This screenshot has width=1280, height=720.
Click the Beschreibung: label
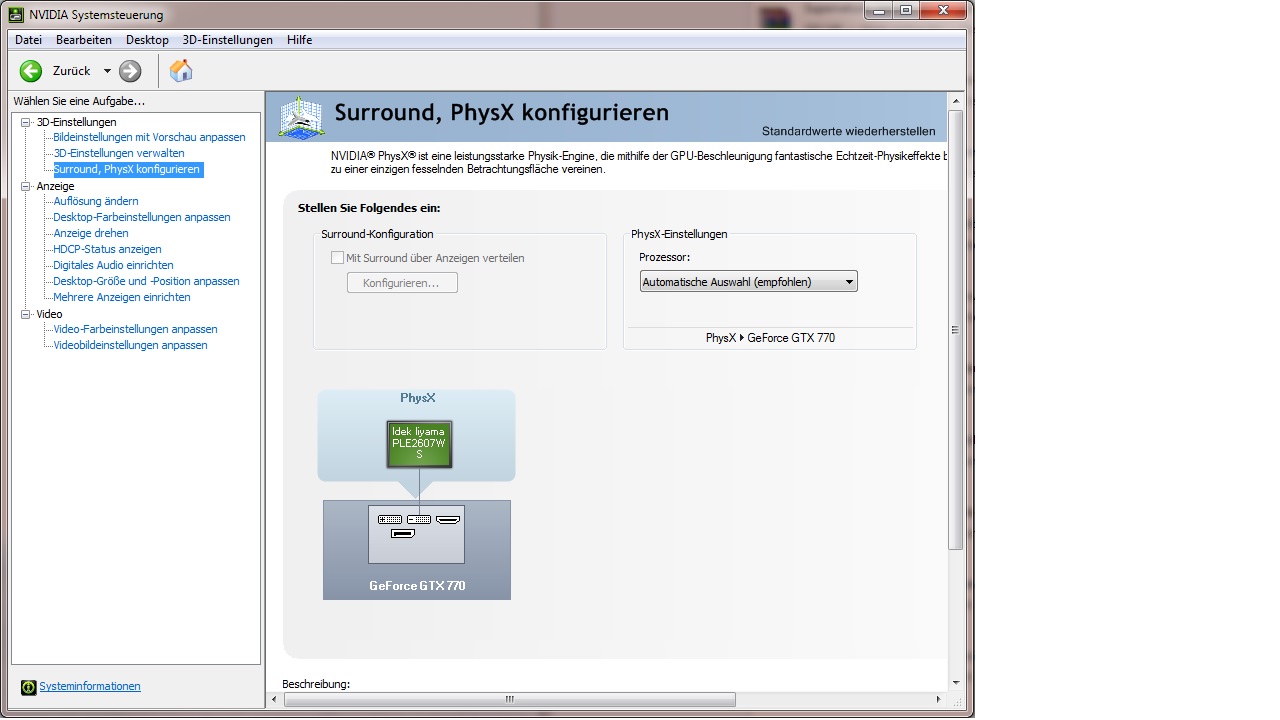(316, 684)
